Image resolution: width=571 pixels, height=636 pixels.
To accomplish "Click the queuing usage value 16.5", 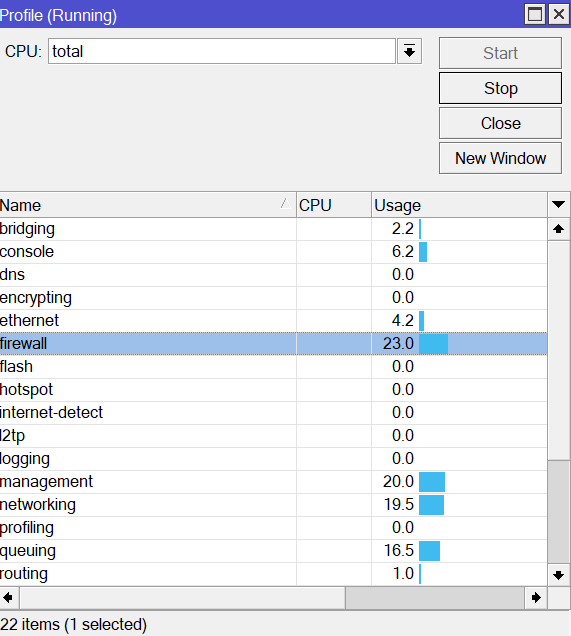I will pyautogui.click(x=399, y=550).
